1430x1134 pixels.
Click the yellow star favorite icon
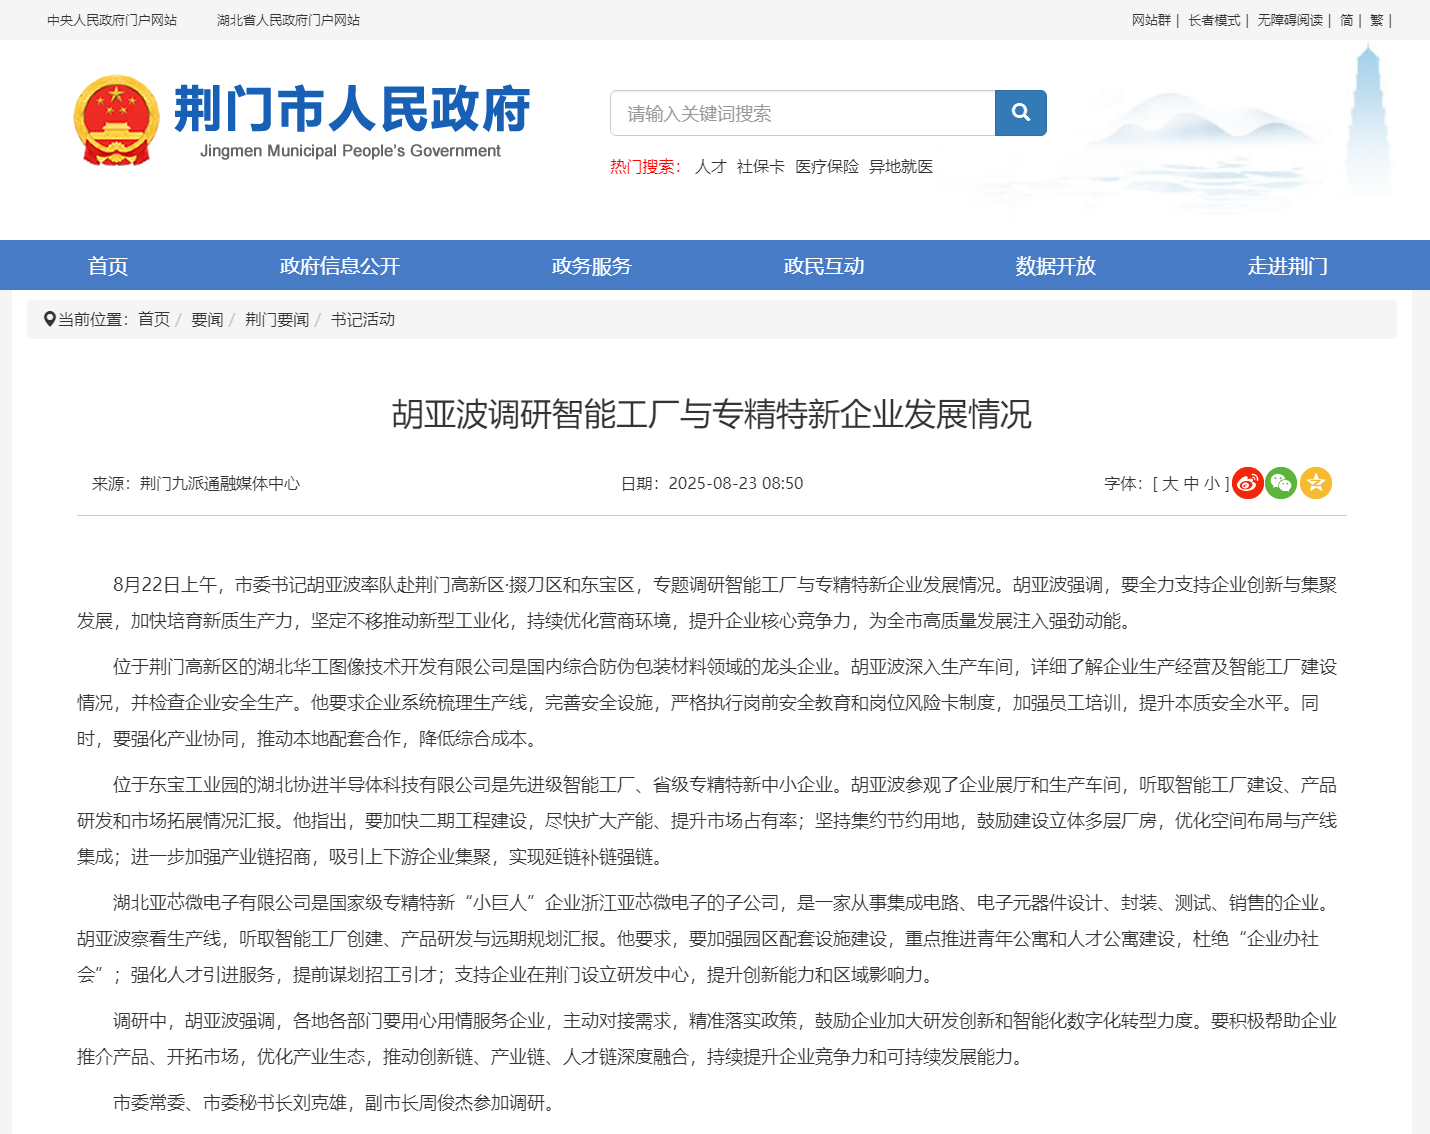1315,483
